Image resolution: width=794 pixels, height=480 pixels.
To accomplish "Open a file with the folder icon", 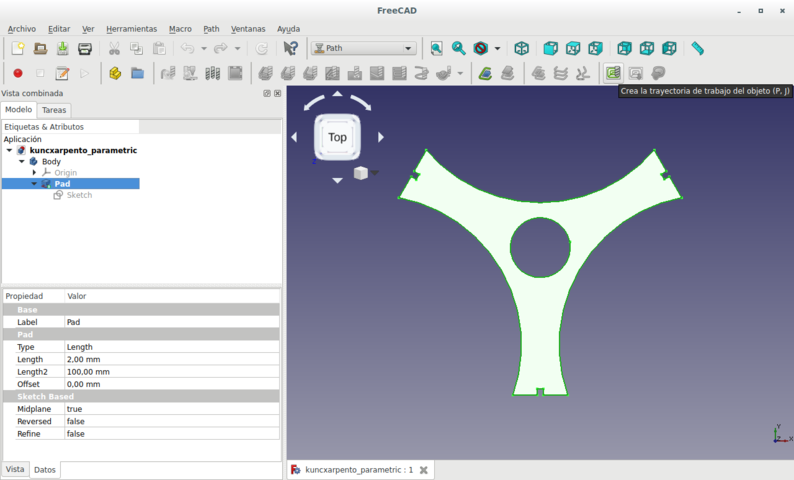I will (41, 49).
